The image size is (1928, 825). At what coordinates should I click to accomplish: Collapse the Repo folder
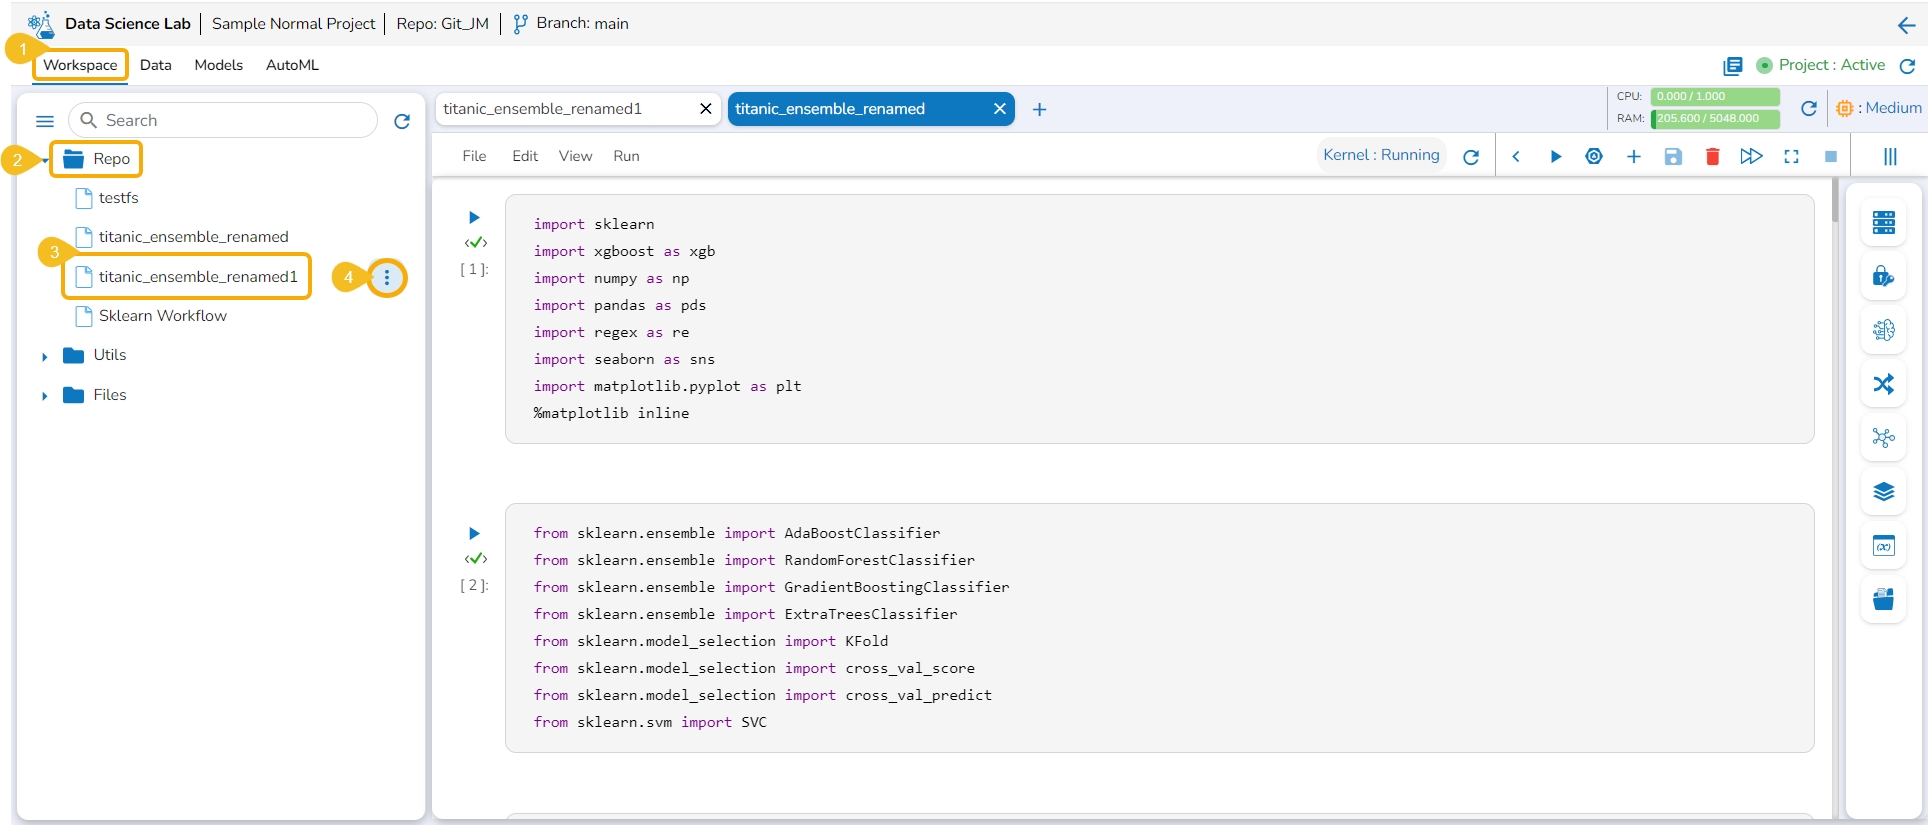(x=45, y=160)
